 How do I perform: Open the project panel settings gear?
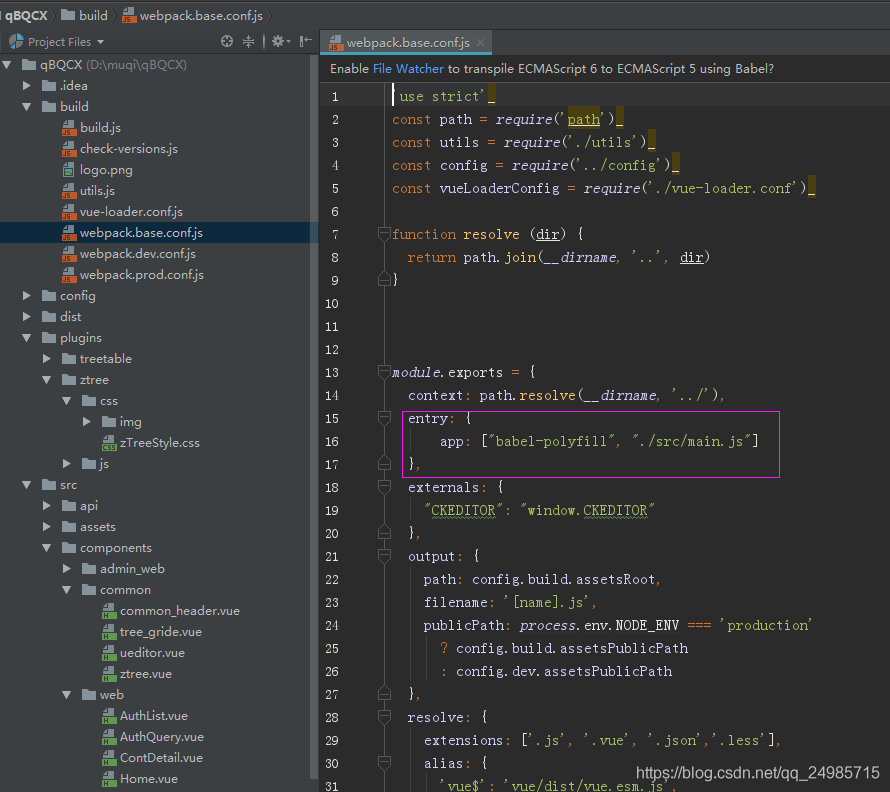(278, 42)
